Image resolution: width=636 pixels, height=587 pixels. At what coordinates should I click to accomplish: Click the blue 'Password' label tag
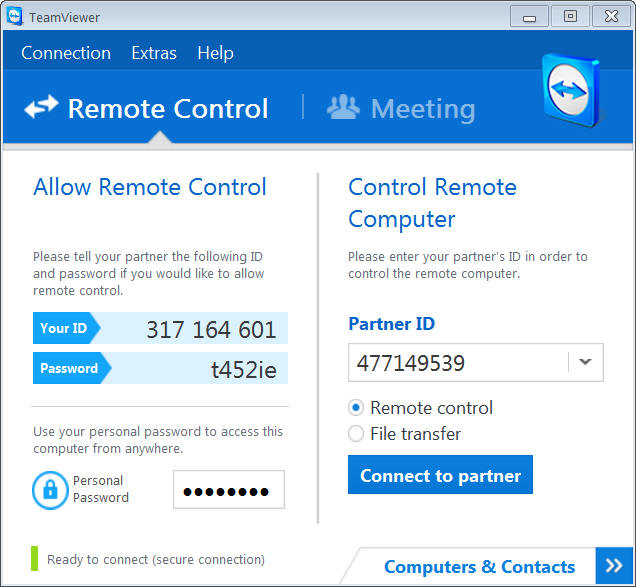(x=72, y=368)
